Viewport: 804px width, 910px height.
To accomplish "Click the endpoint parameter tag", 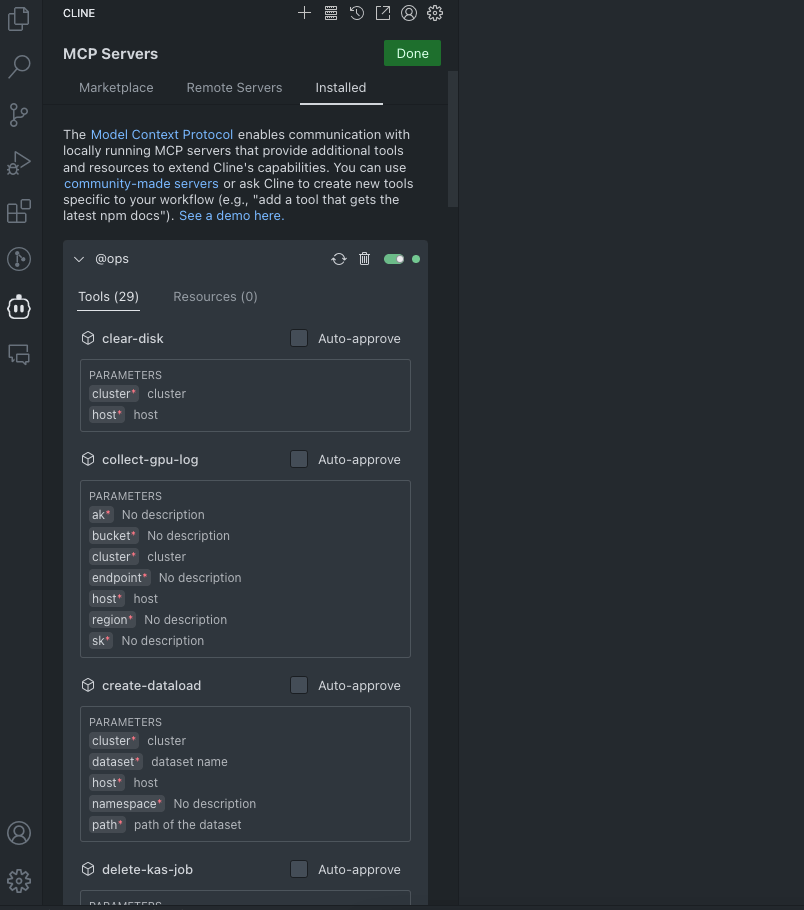I will pos(120,577).
